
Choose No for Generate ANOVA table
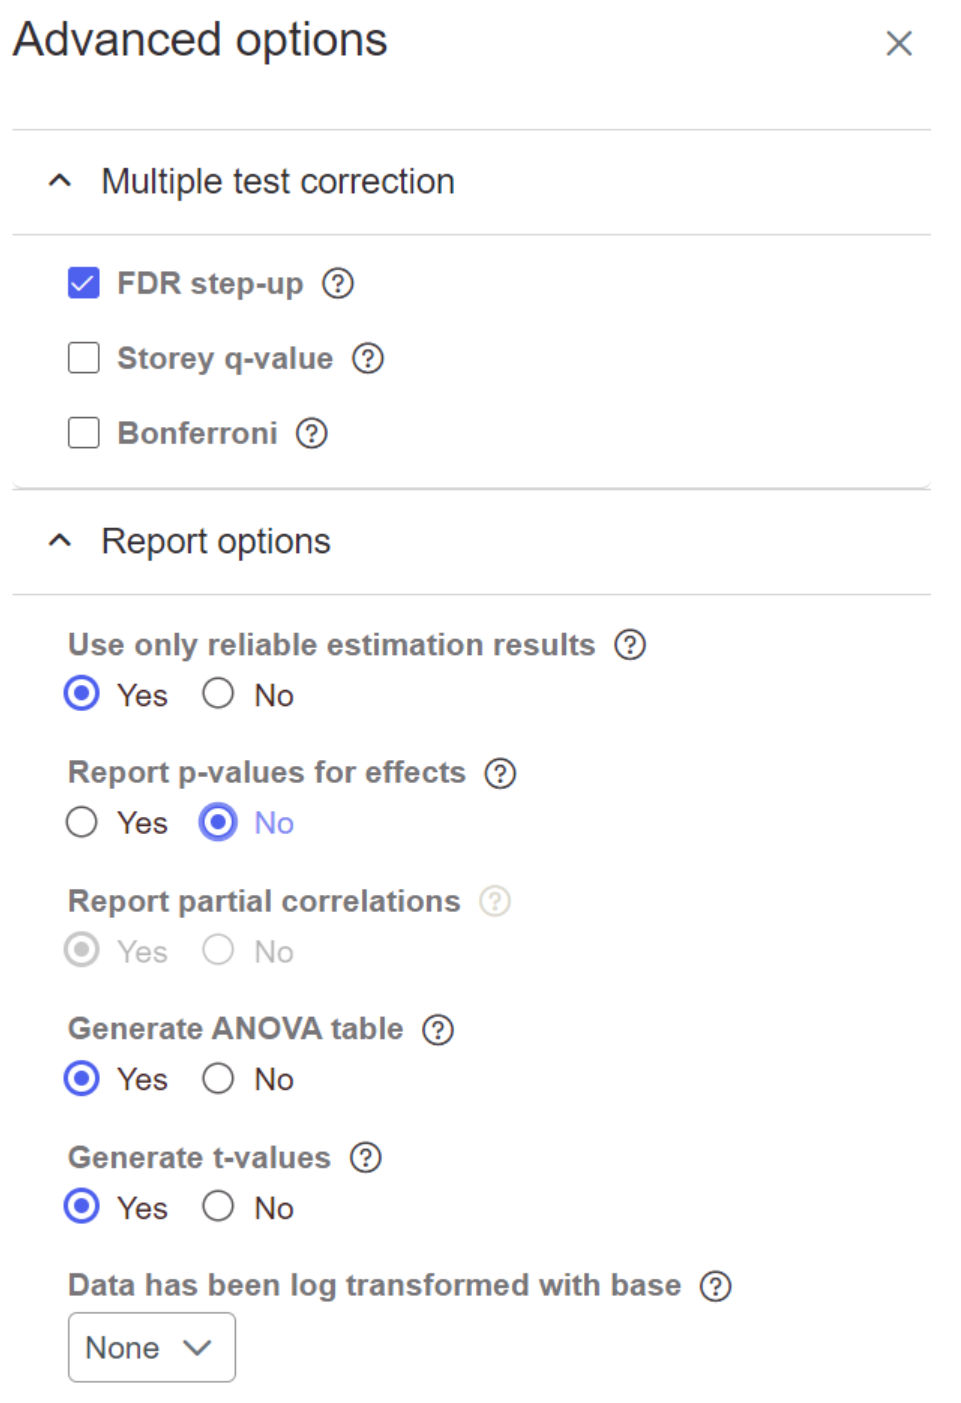pos(218,1079)
